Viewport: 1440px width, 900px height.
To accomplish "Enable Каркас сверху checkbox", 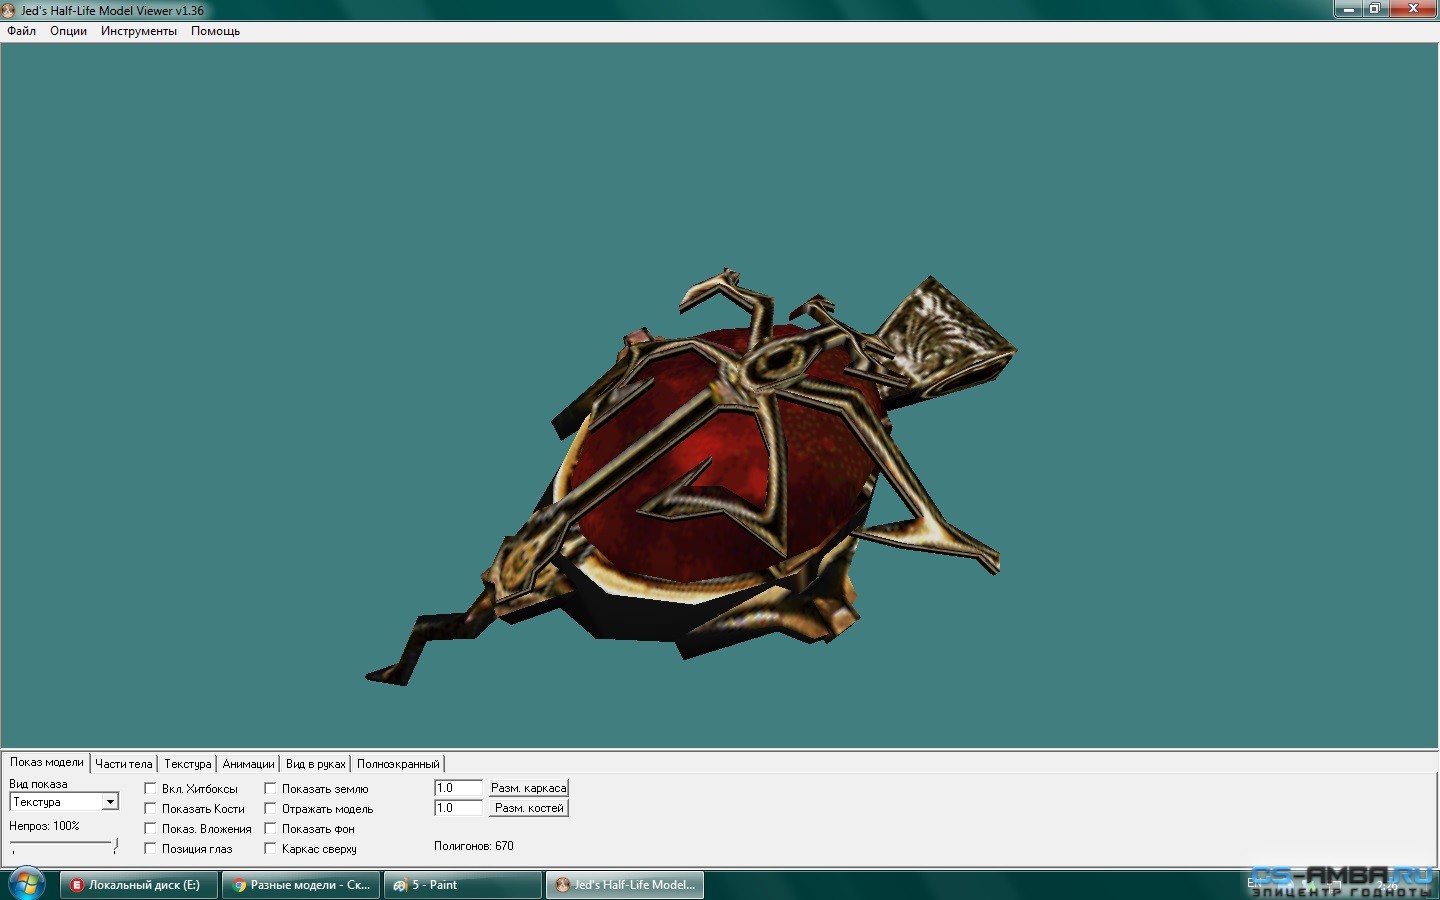I will [x=270, y=848].
